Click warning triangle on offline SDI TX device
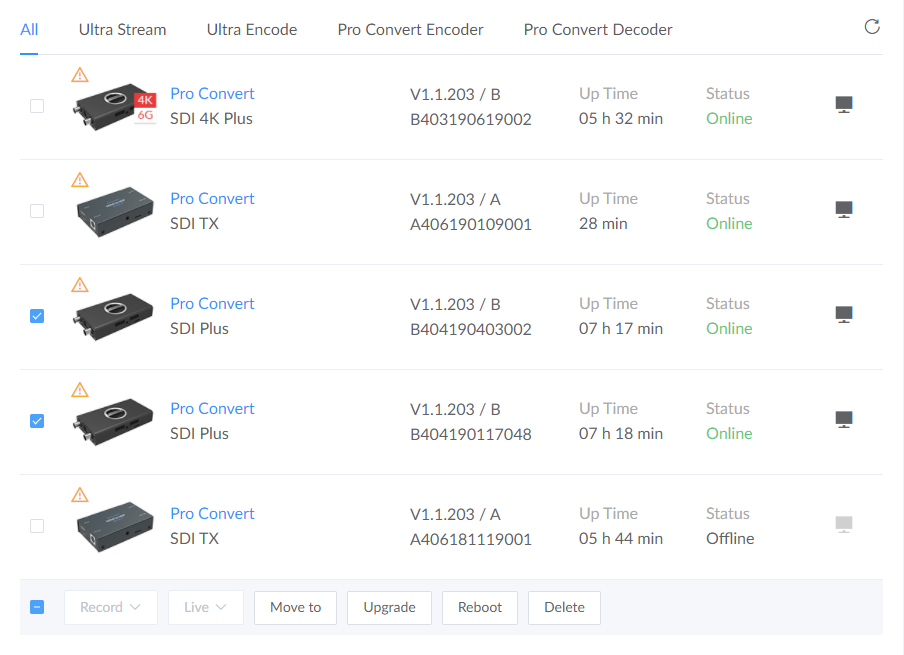Screen dimensions: 904x655 point(80,495)
